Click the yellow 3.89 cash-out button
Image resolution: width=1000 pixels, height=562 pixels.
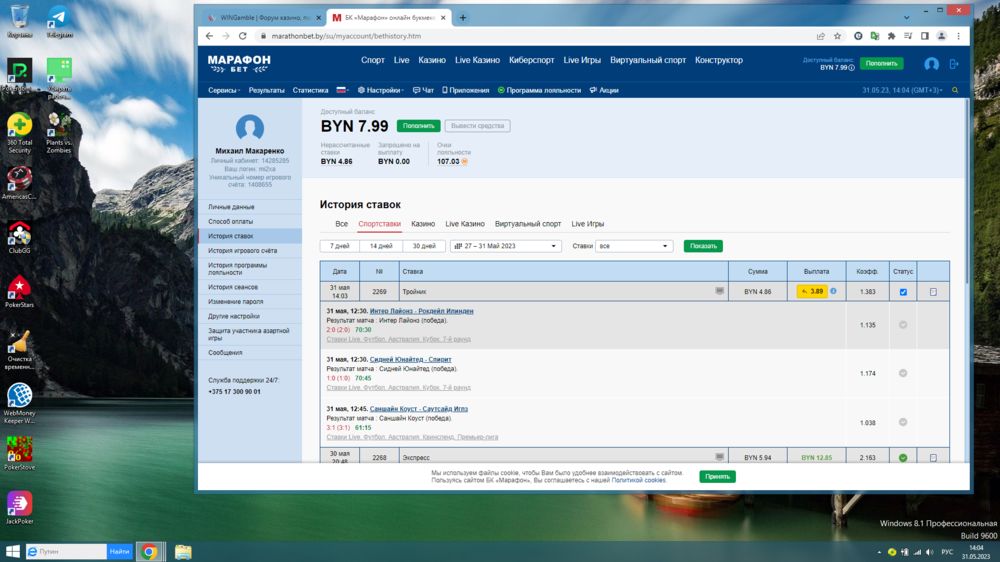[812, 292]
